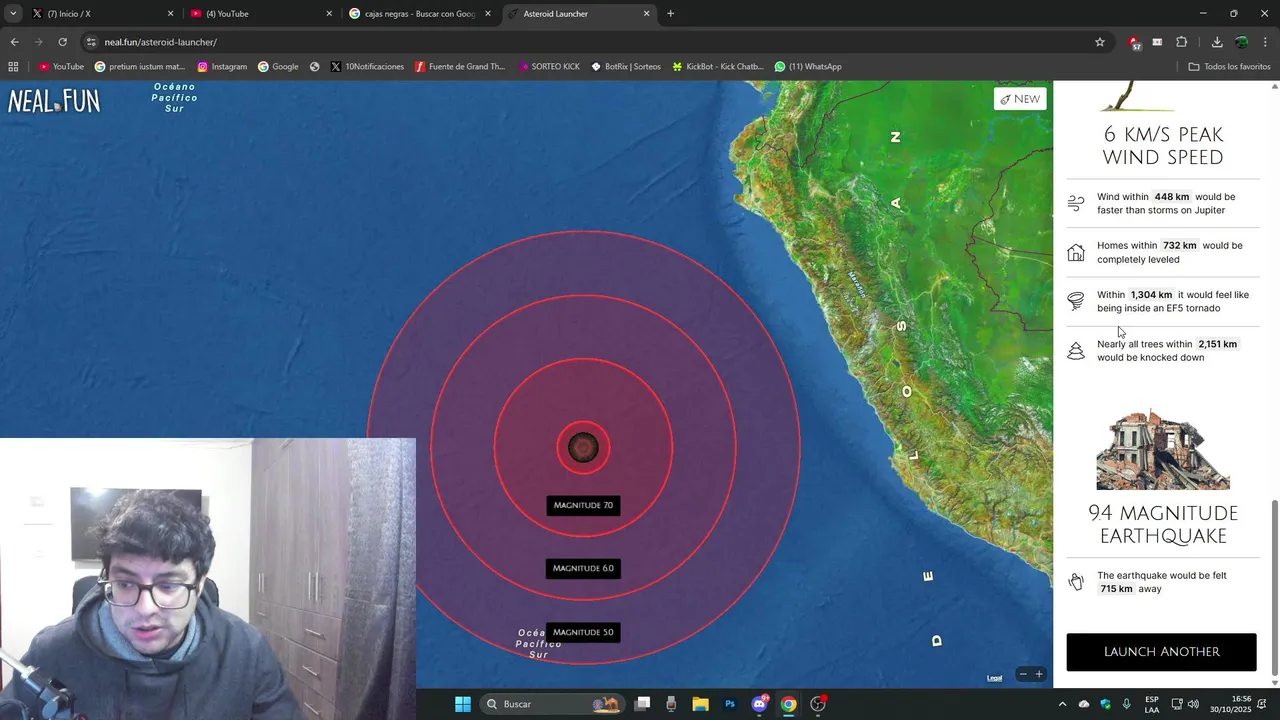
Task: Open the Chrome profile avatar
Action: click(x=1241, y=42)
